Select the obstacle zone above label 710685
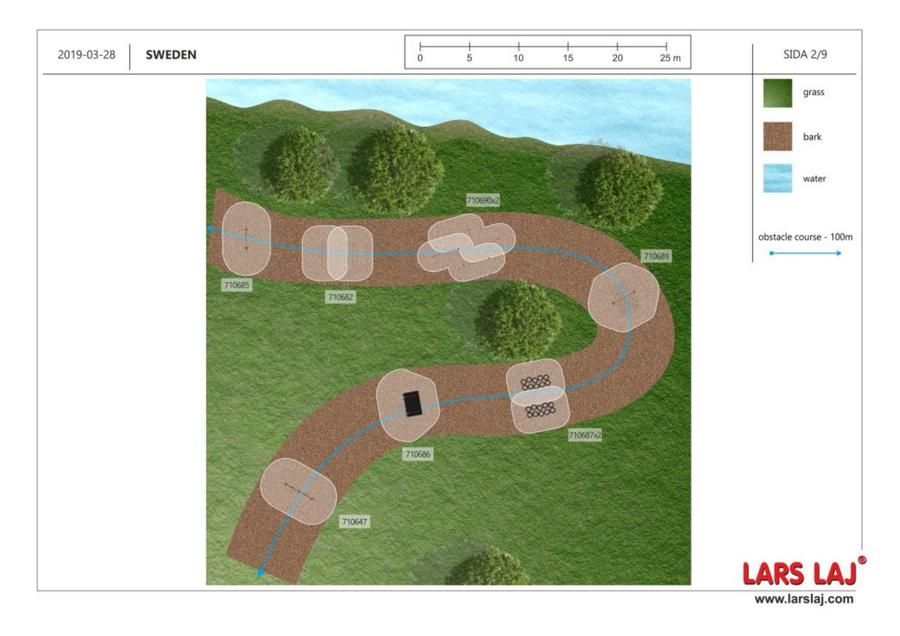The width and height of the screenshot is (900, 636). click(x=245, y=238)
